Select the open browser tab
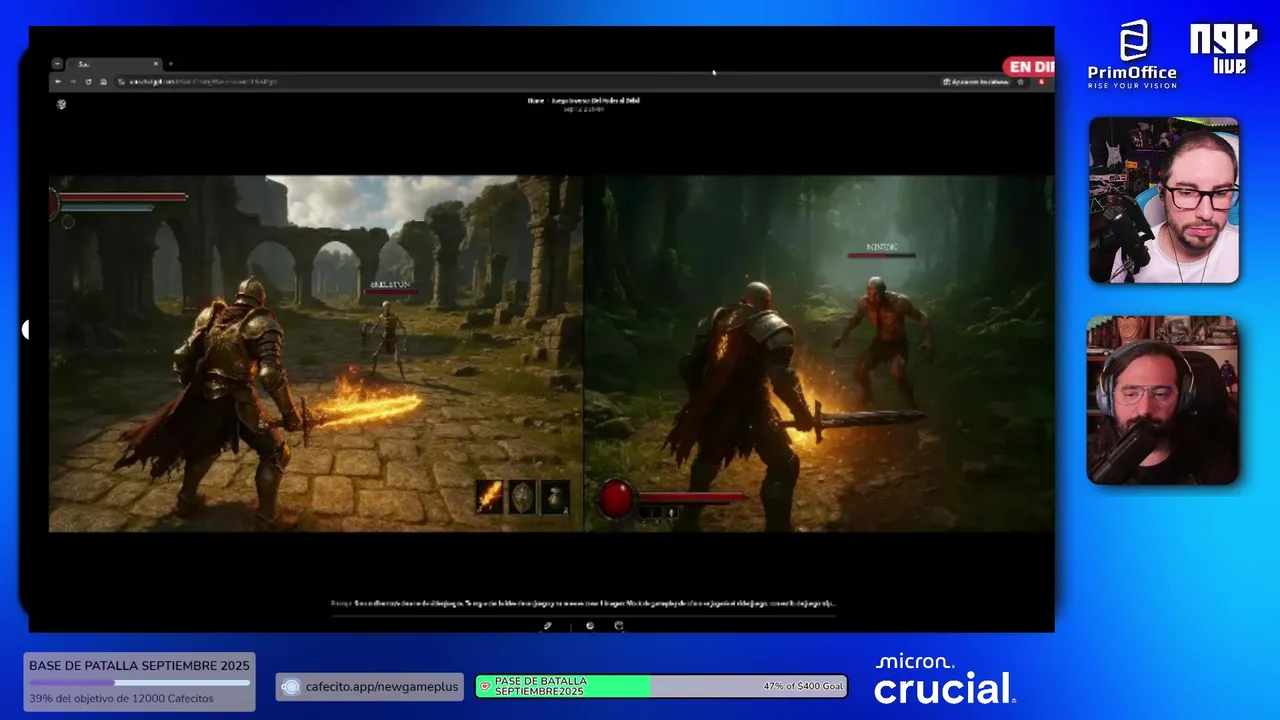 point(113,64)
